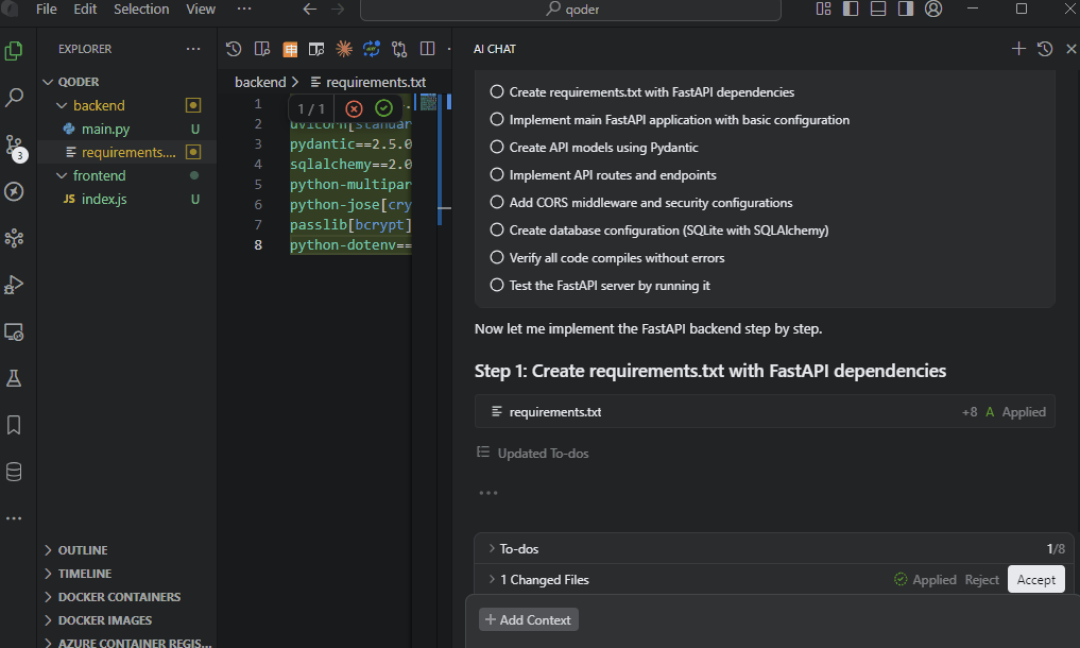The image size is (1080, 648).
Task: Click the compare changes icon in editor toolbar
Action: (x=399, y=49)
